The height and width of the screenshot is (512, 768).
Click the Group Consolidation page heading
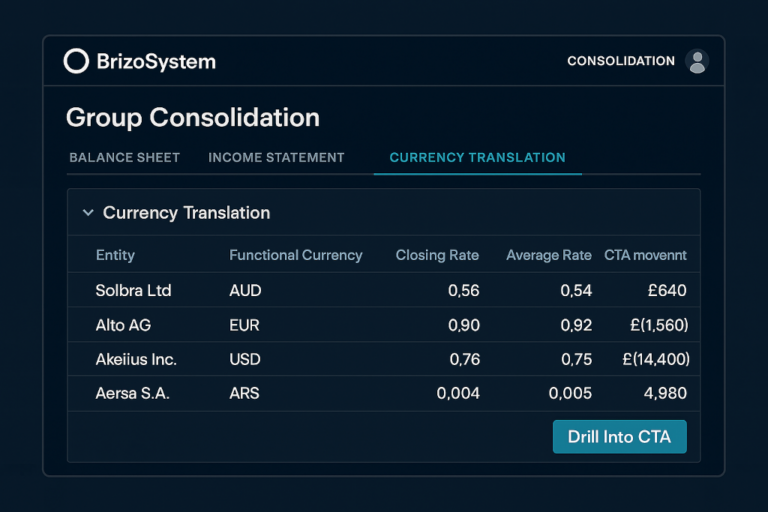[x=193, y=118]
